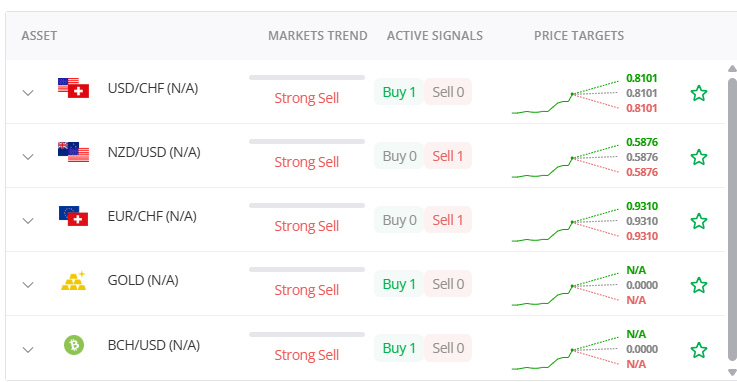Expand the USD/CHF row chevron
737x382 pixels.
[x=28, y=93]
